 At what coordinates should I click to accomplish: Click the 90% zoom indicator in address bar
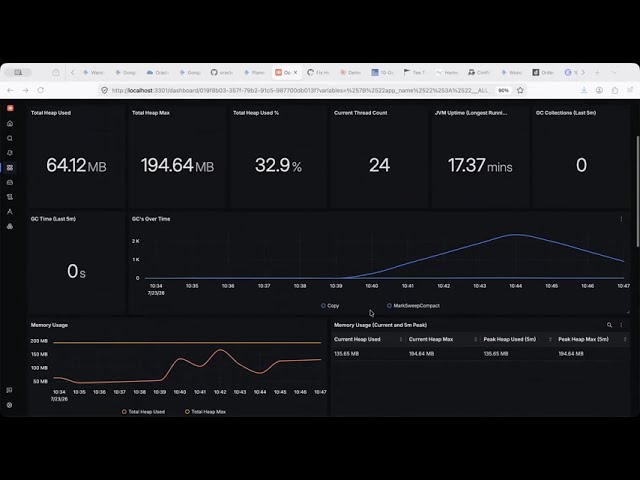pyautogui.click(x=503, y=90)
